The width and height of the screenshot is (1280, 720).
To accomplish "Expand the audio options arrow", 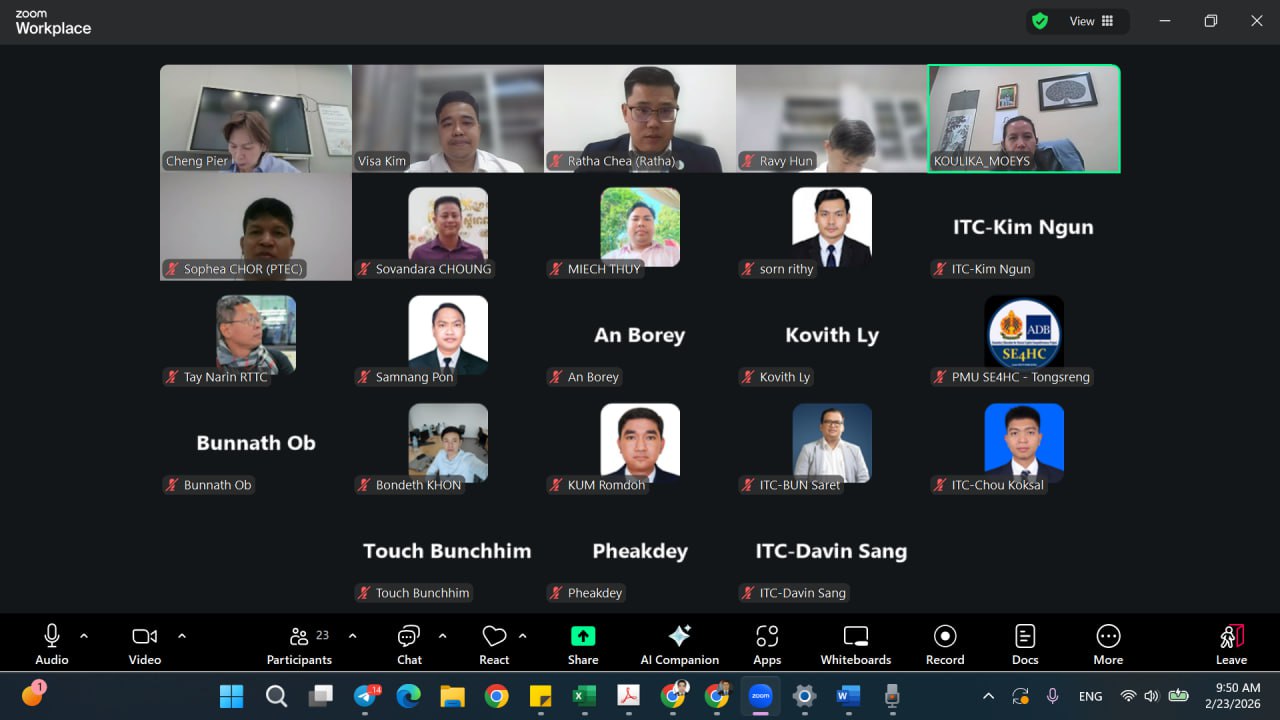I will (84, 636).
